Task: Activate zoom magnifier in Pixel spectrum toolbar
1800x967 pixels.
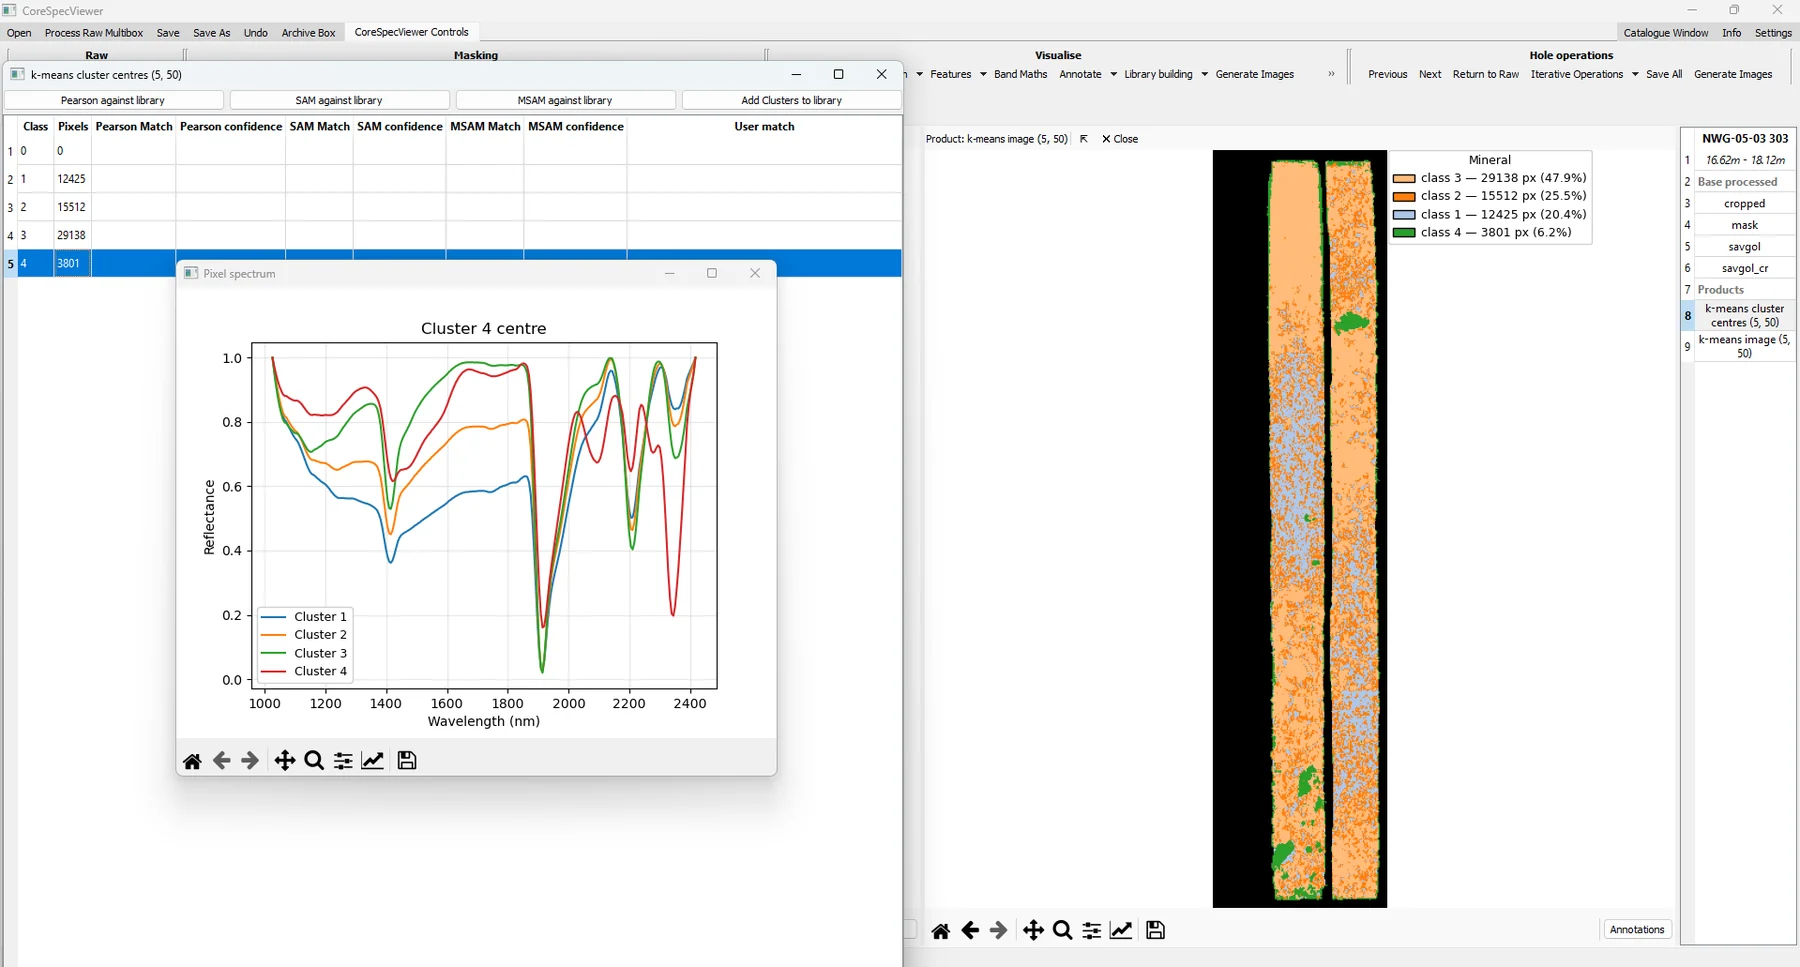Action: tap(314, 761)
